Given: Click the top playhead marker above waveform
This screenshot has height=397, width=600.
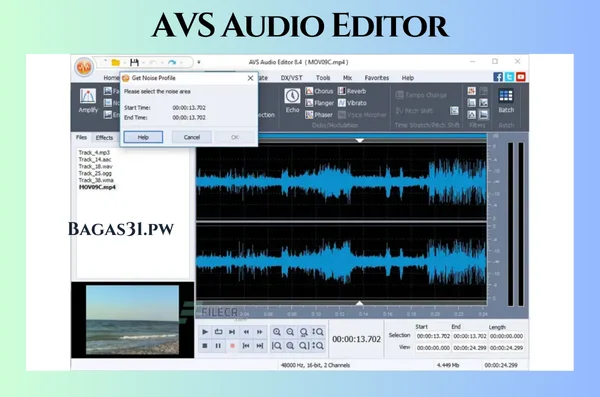Looking at the screenshot, I should tap(359, 141).
